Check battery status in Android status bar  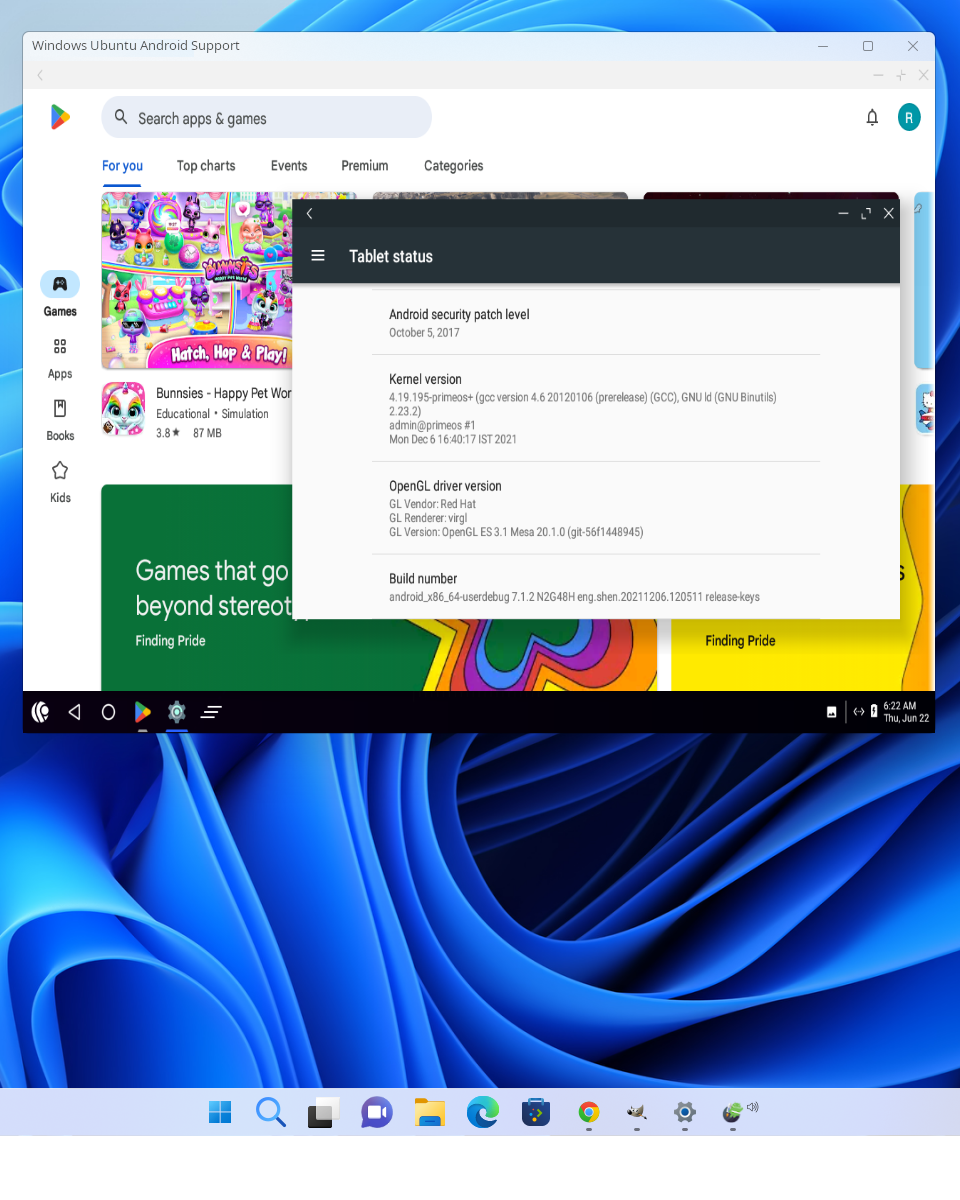tap(873, 711)
